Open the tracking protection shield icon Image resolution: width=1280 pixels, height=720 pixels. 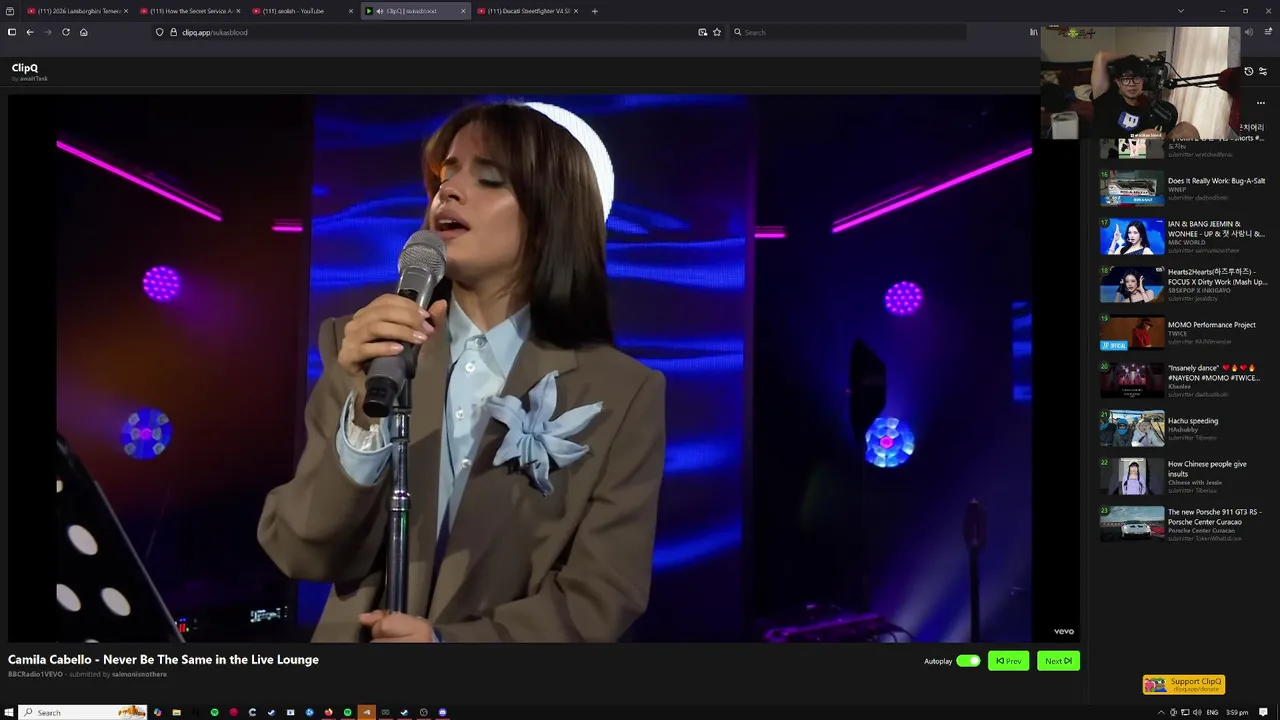tap(159, 32)
